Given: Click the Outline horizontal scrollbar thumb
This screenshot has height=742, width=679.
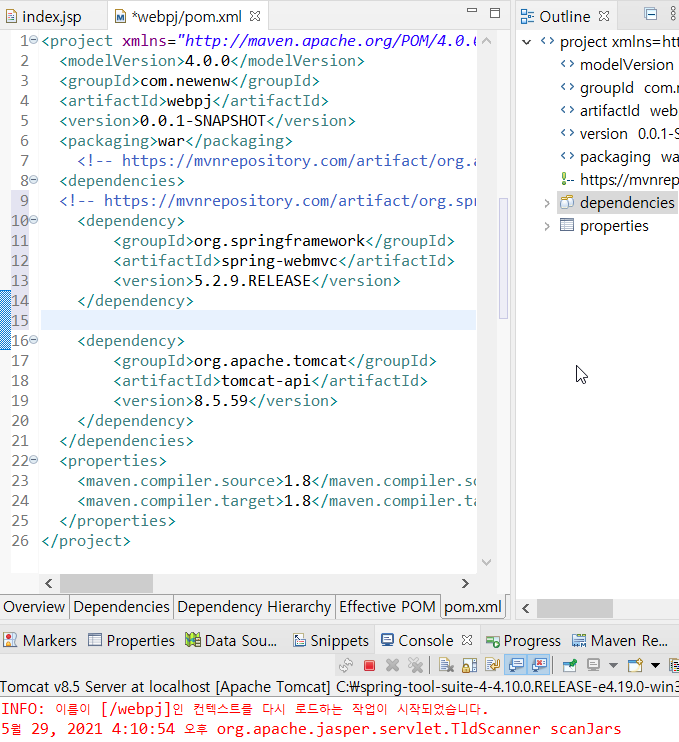Looking at the screenshot, I should click(574, 609).
